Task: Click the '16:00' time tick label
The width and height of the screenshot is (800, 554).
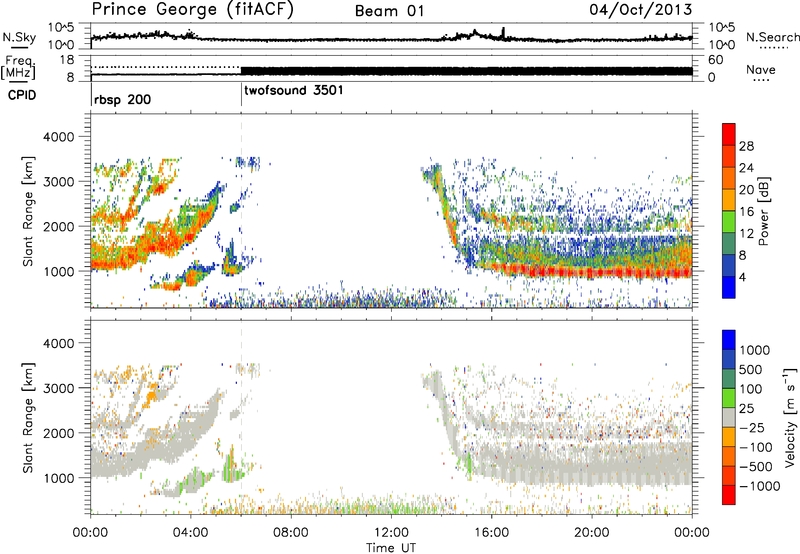Action: click(x=491, y=533)
